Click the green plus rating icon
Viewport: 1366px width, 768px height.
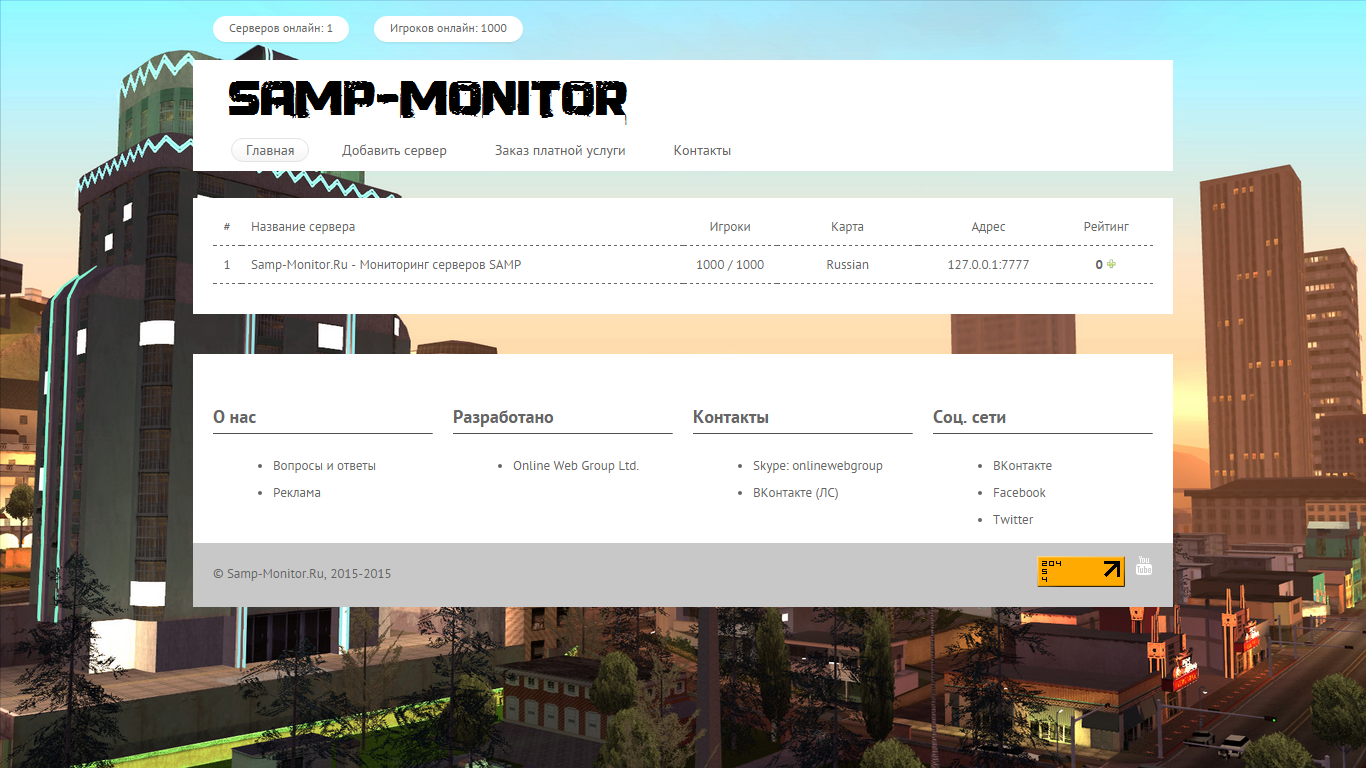coord(1111,264)
